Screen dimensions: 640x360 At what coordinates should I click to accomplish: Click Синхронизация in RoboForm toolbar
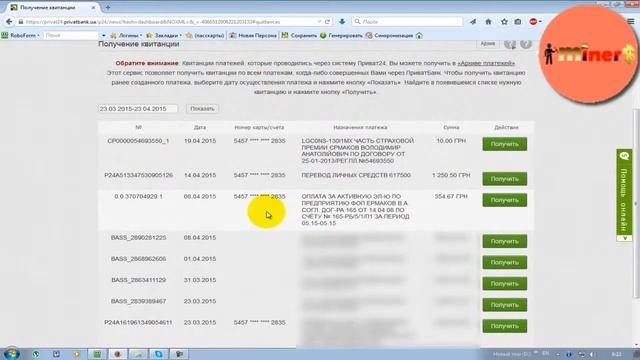tap(389, 36)
